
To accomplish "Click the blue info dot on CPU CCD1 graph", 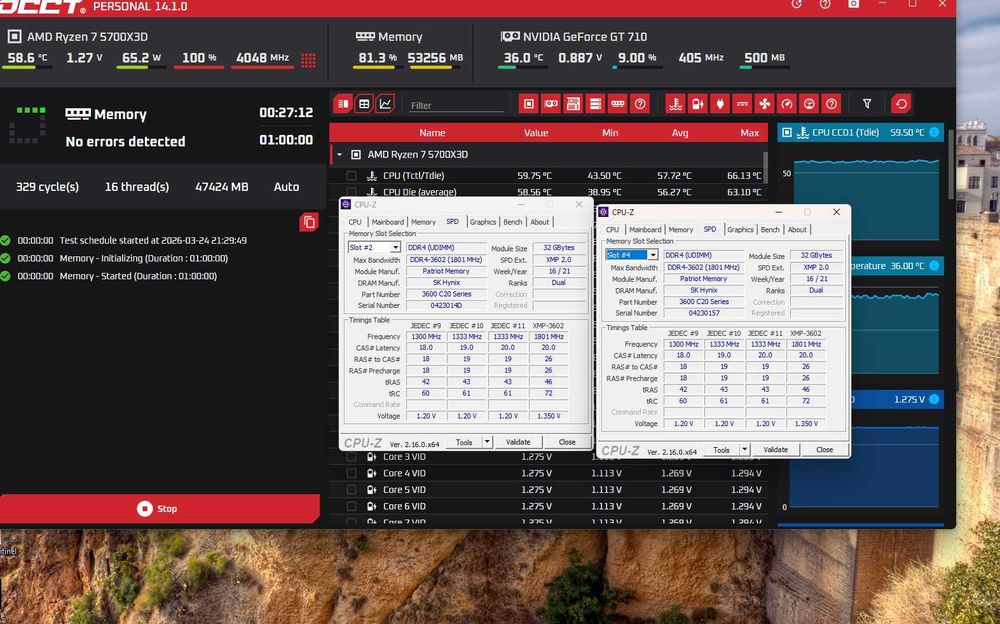I will (934, 132).
